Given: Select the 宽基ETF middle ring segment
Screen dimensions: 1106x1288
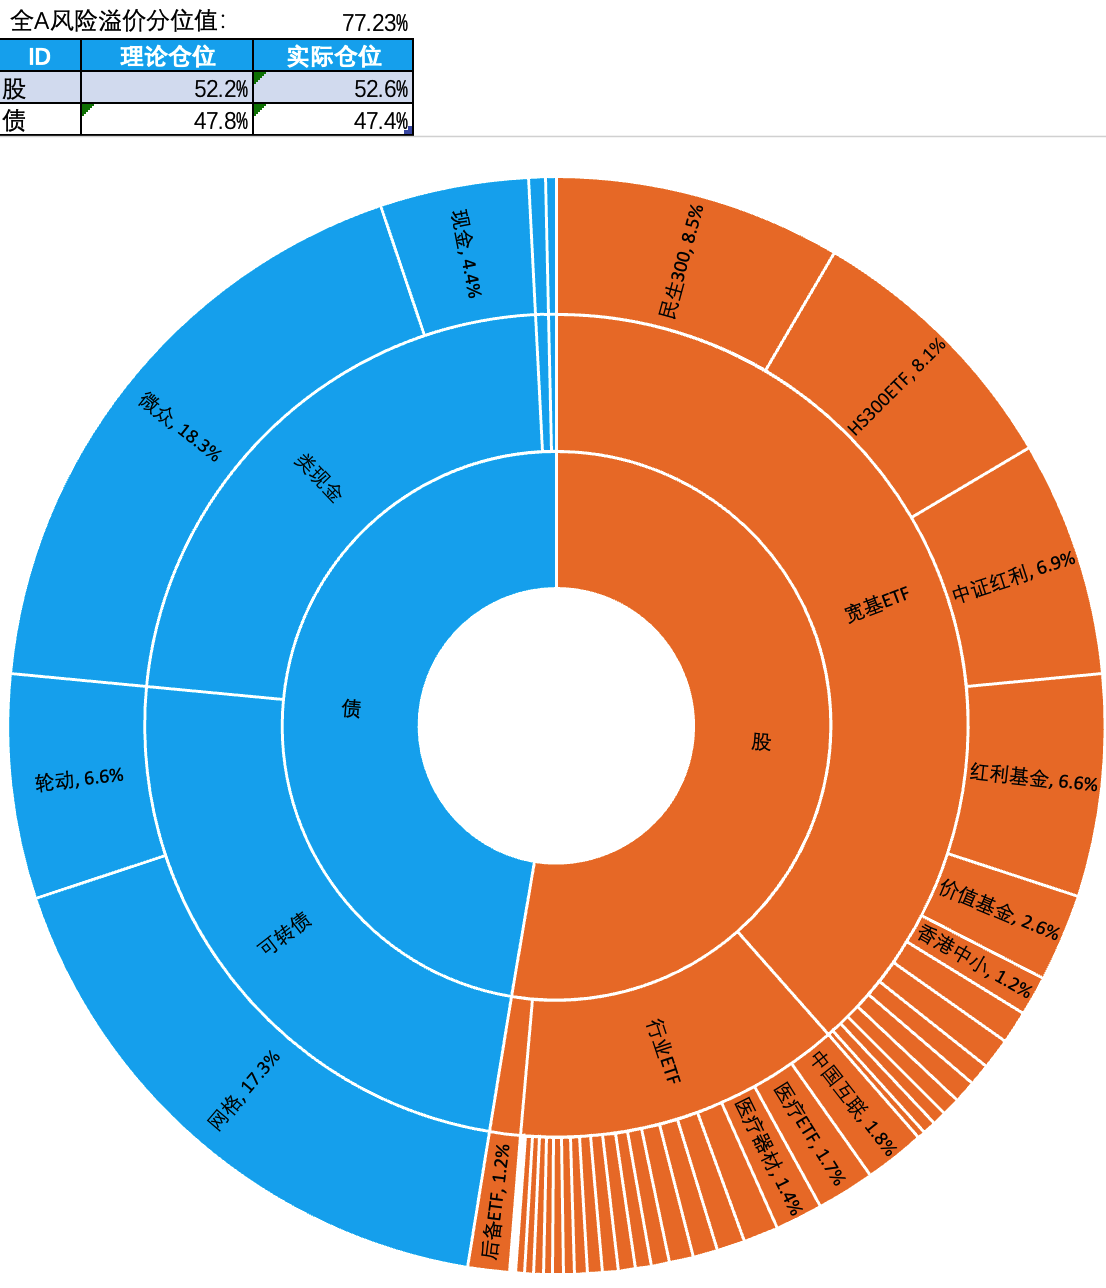Looking at the screenshot, I should pyautogui.click(x=878, y=604).
